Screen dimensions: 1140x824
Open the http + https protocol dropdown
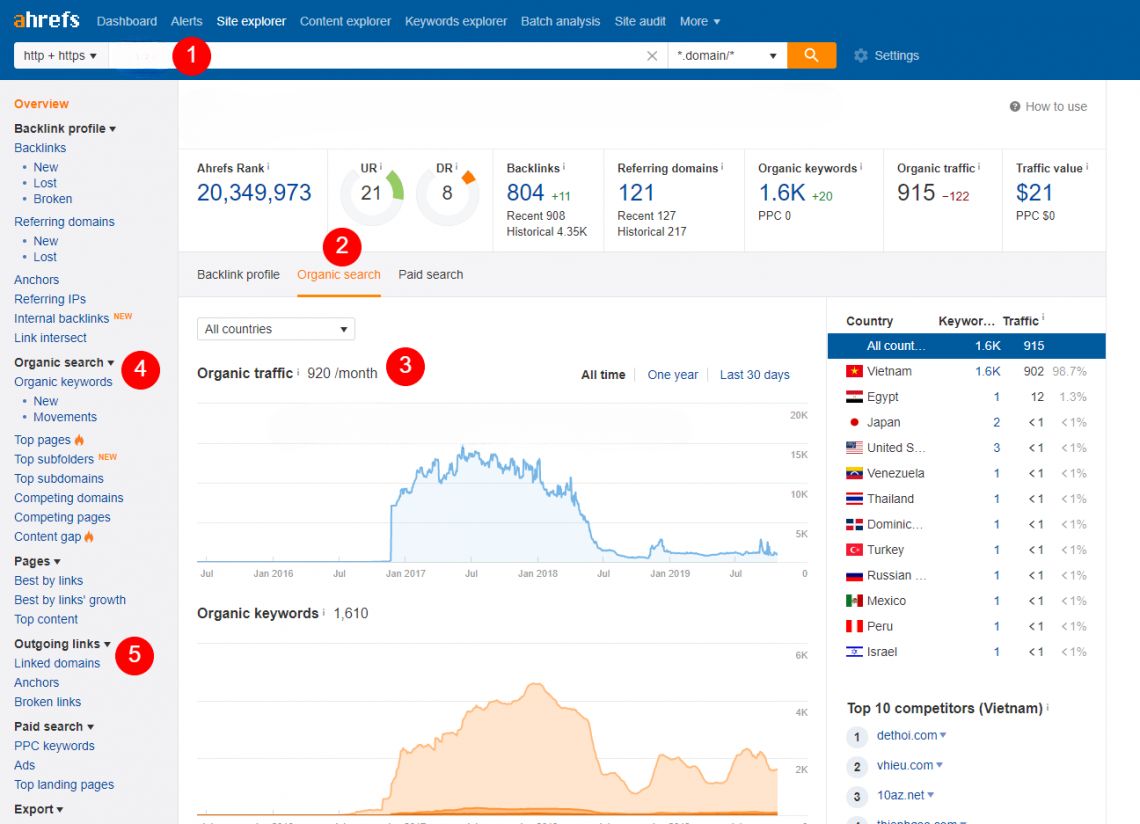[61, 55]
